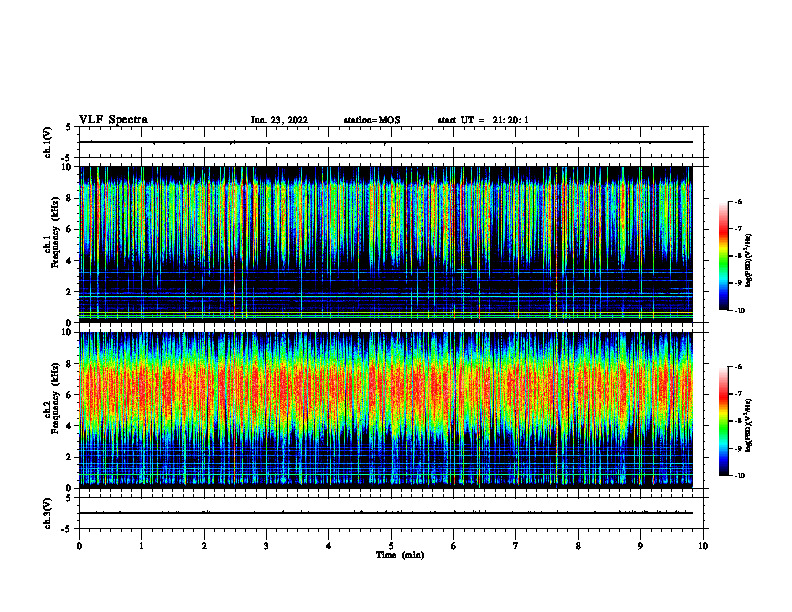
Task: Click the "station=MOS" header label
Action: point(372,120)
